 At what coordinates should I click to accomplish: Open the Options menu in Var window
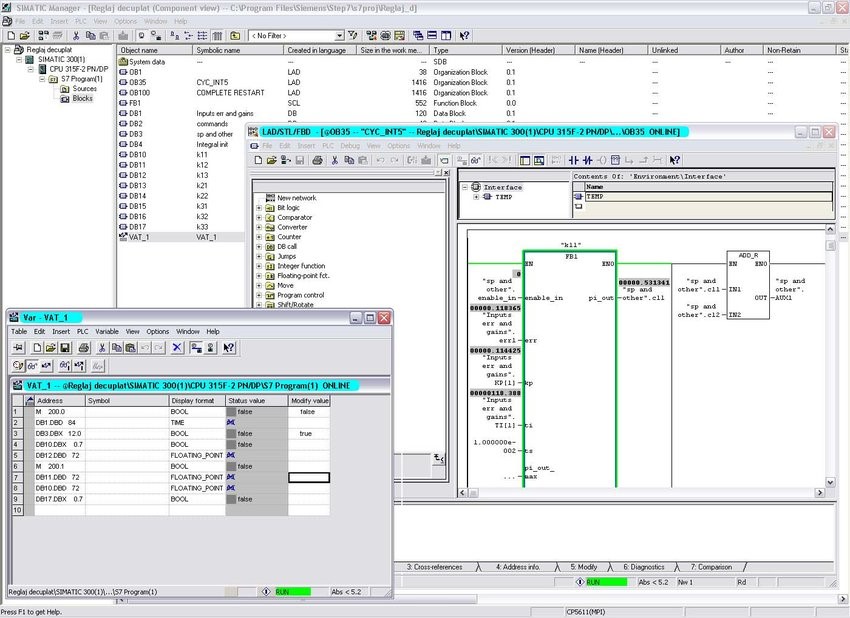(x=158, y=331)
